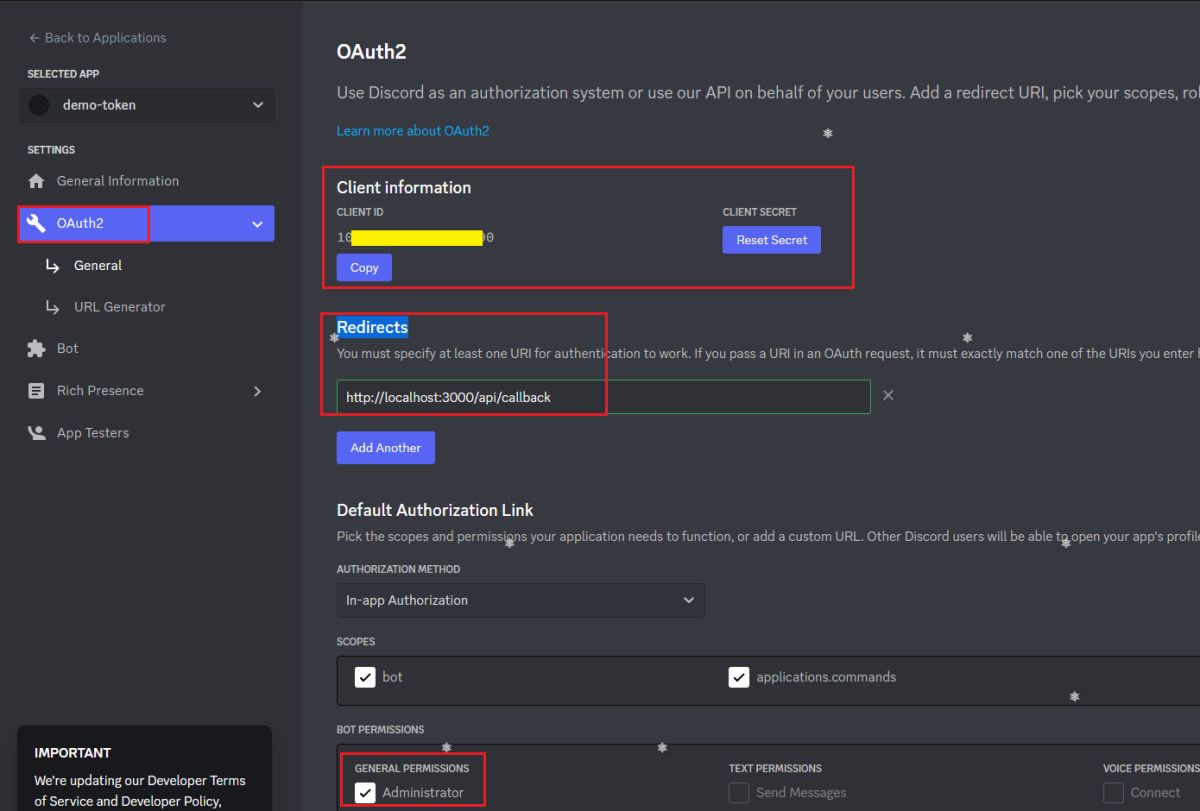Click the arrow icon beside URL Generator
Viewport: 1200px width, 811px height.
[x=53, y=307]
